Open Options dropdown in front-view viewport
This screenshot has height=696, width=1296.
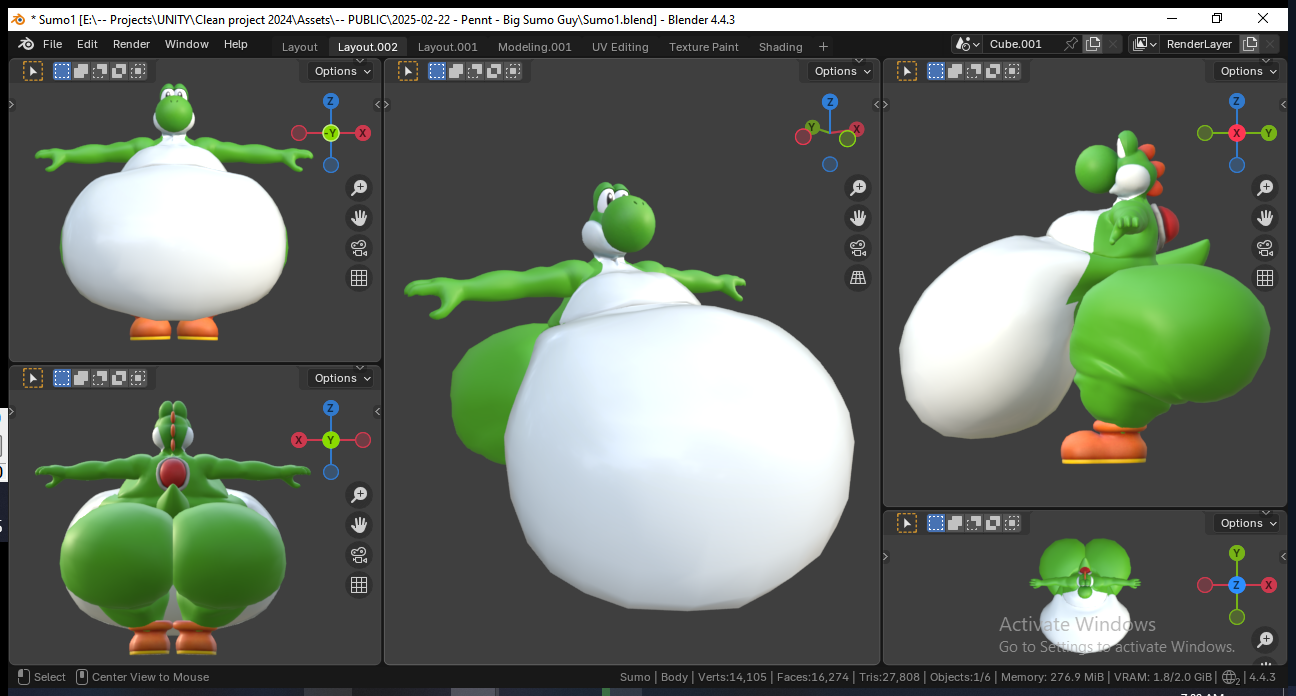coord(342,71)
